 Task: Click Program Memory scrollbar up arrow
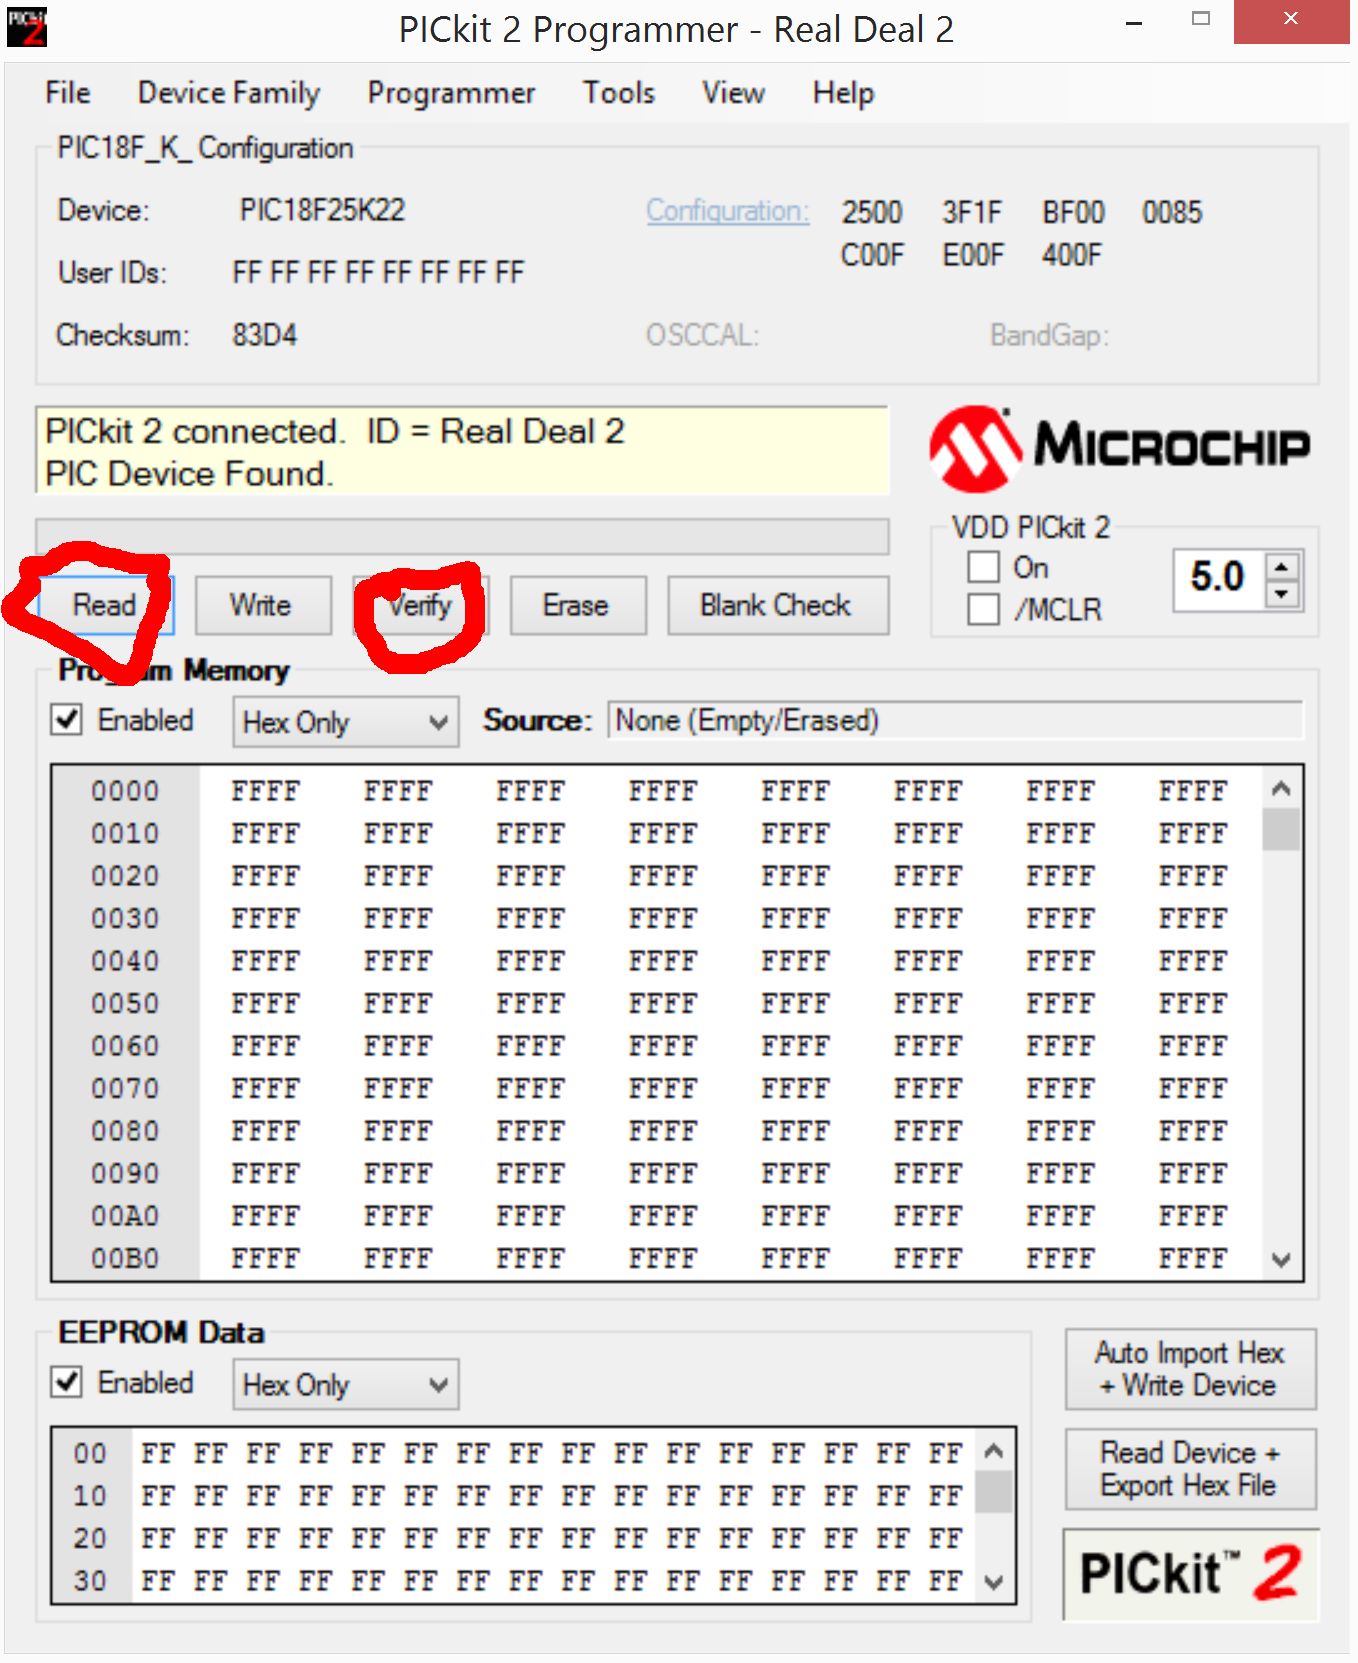pyautogui.click(x=1281, y=789)
